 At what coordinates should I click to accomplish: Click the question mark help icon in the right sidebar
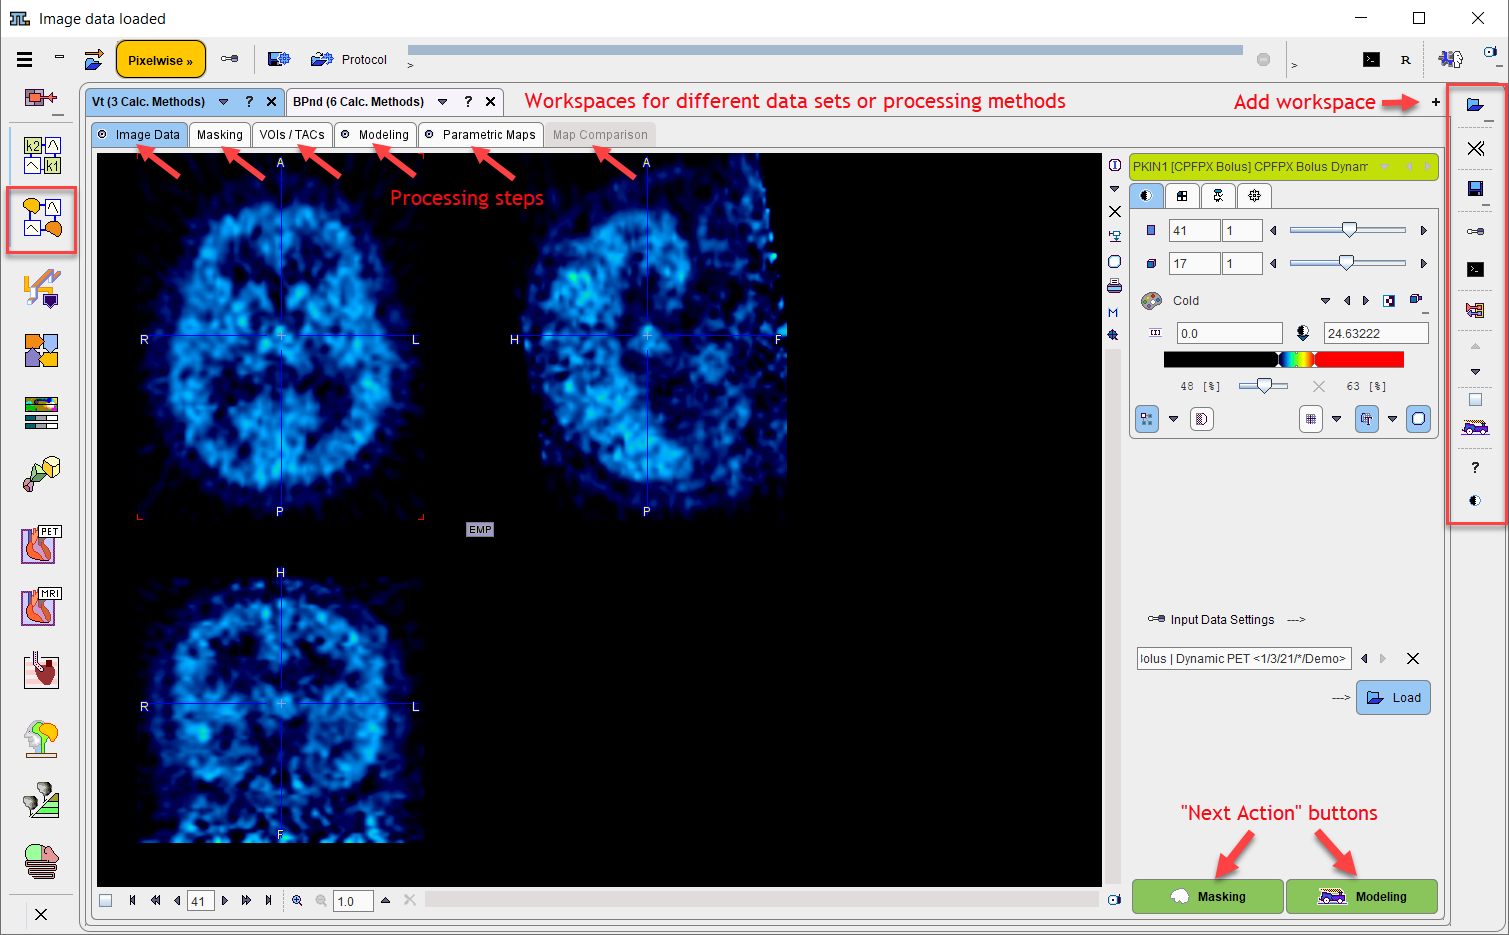(x=1475, y=467)
